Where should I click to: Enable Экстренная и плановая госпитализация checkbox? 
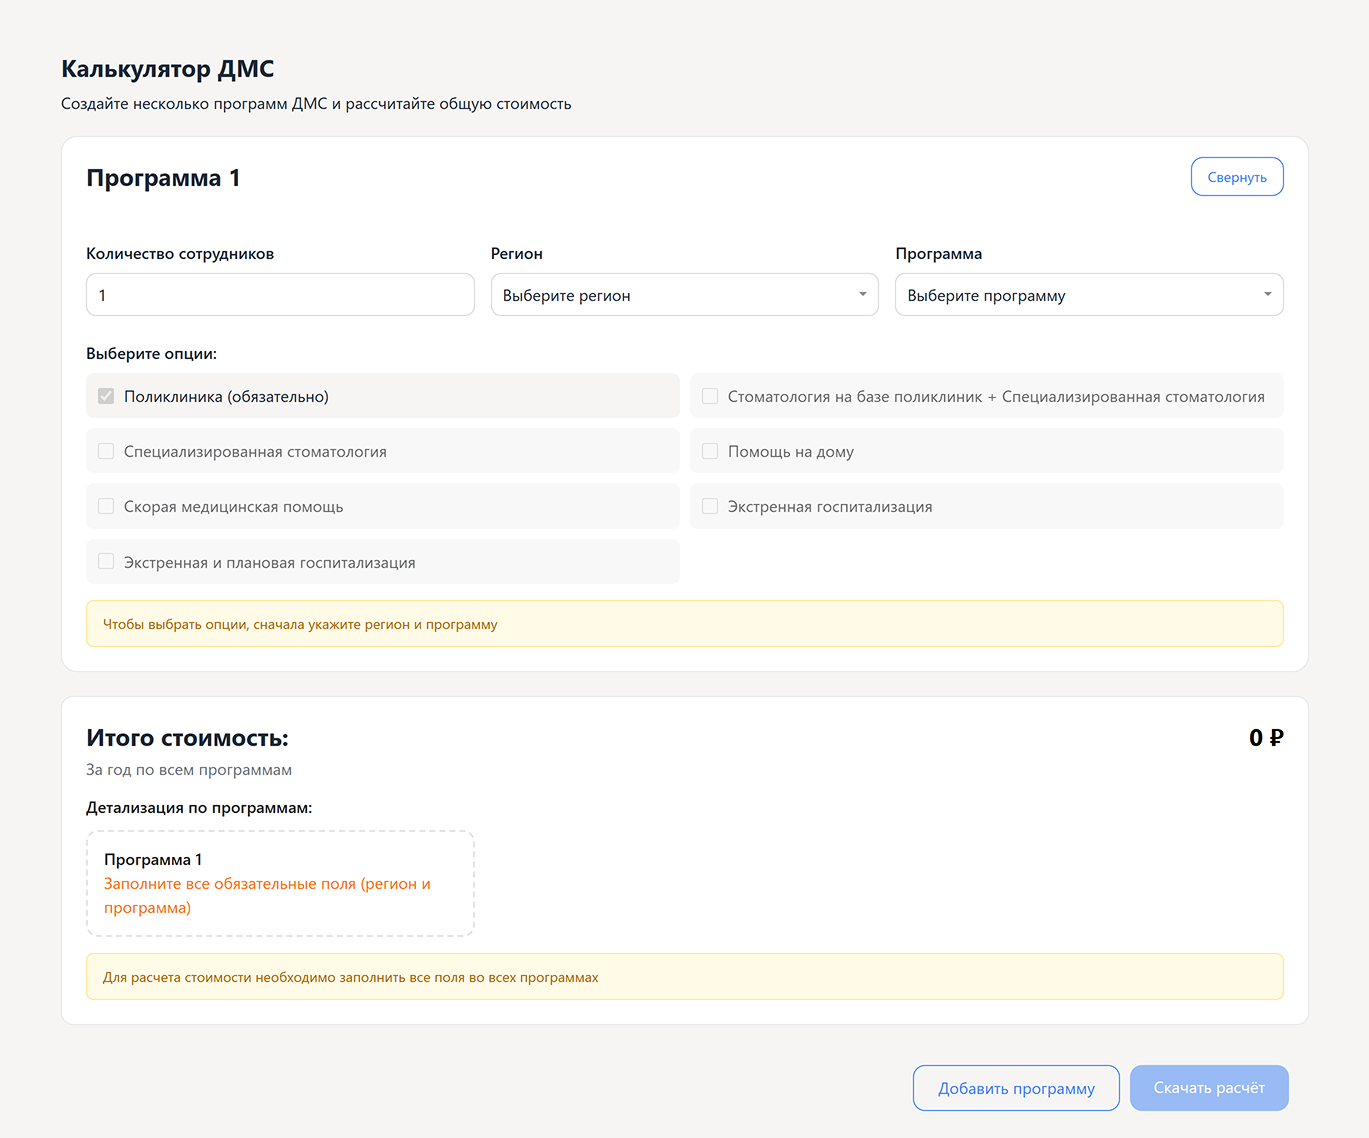coord(106,562)
